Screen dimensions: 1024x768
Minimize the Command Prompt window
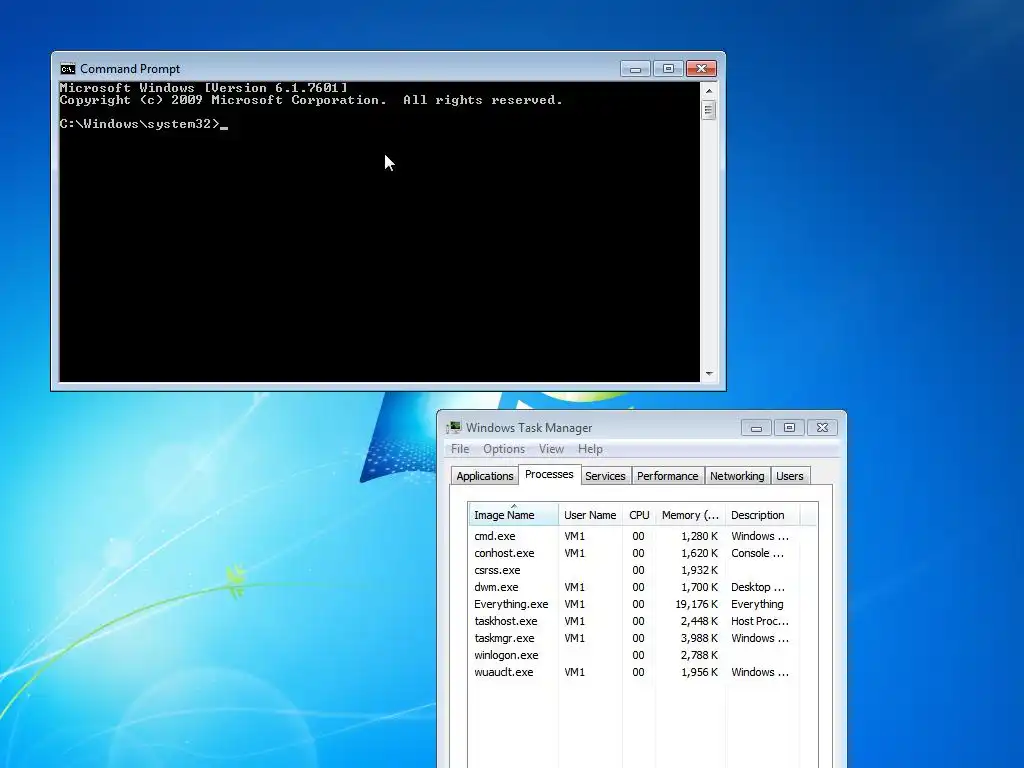[x=635, y=69]
